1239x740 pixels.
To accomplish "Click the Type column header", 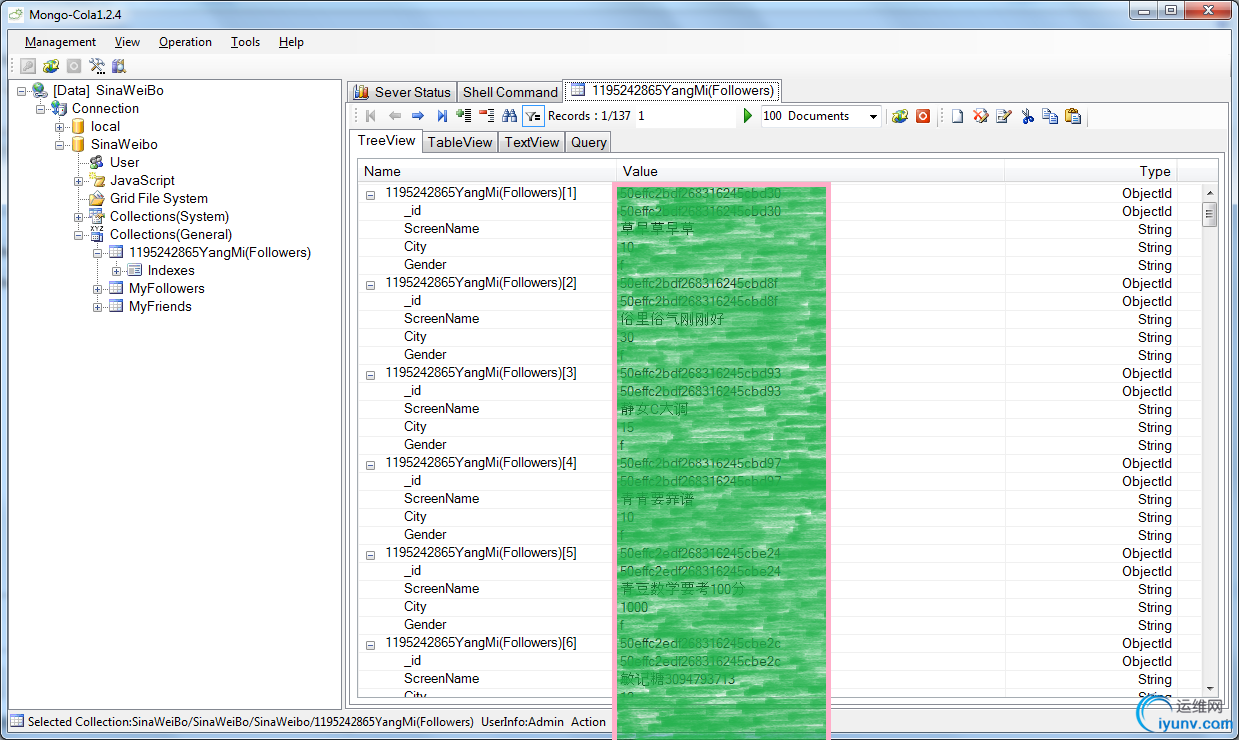I will (1091, 171).
